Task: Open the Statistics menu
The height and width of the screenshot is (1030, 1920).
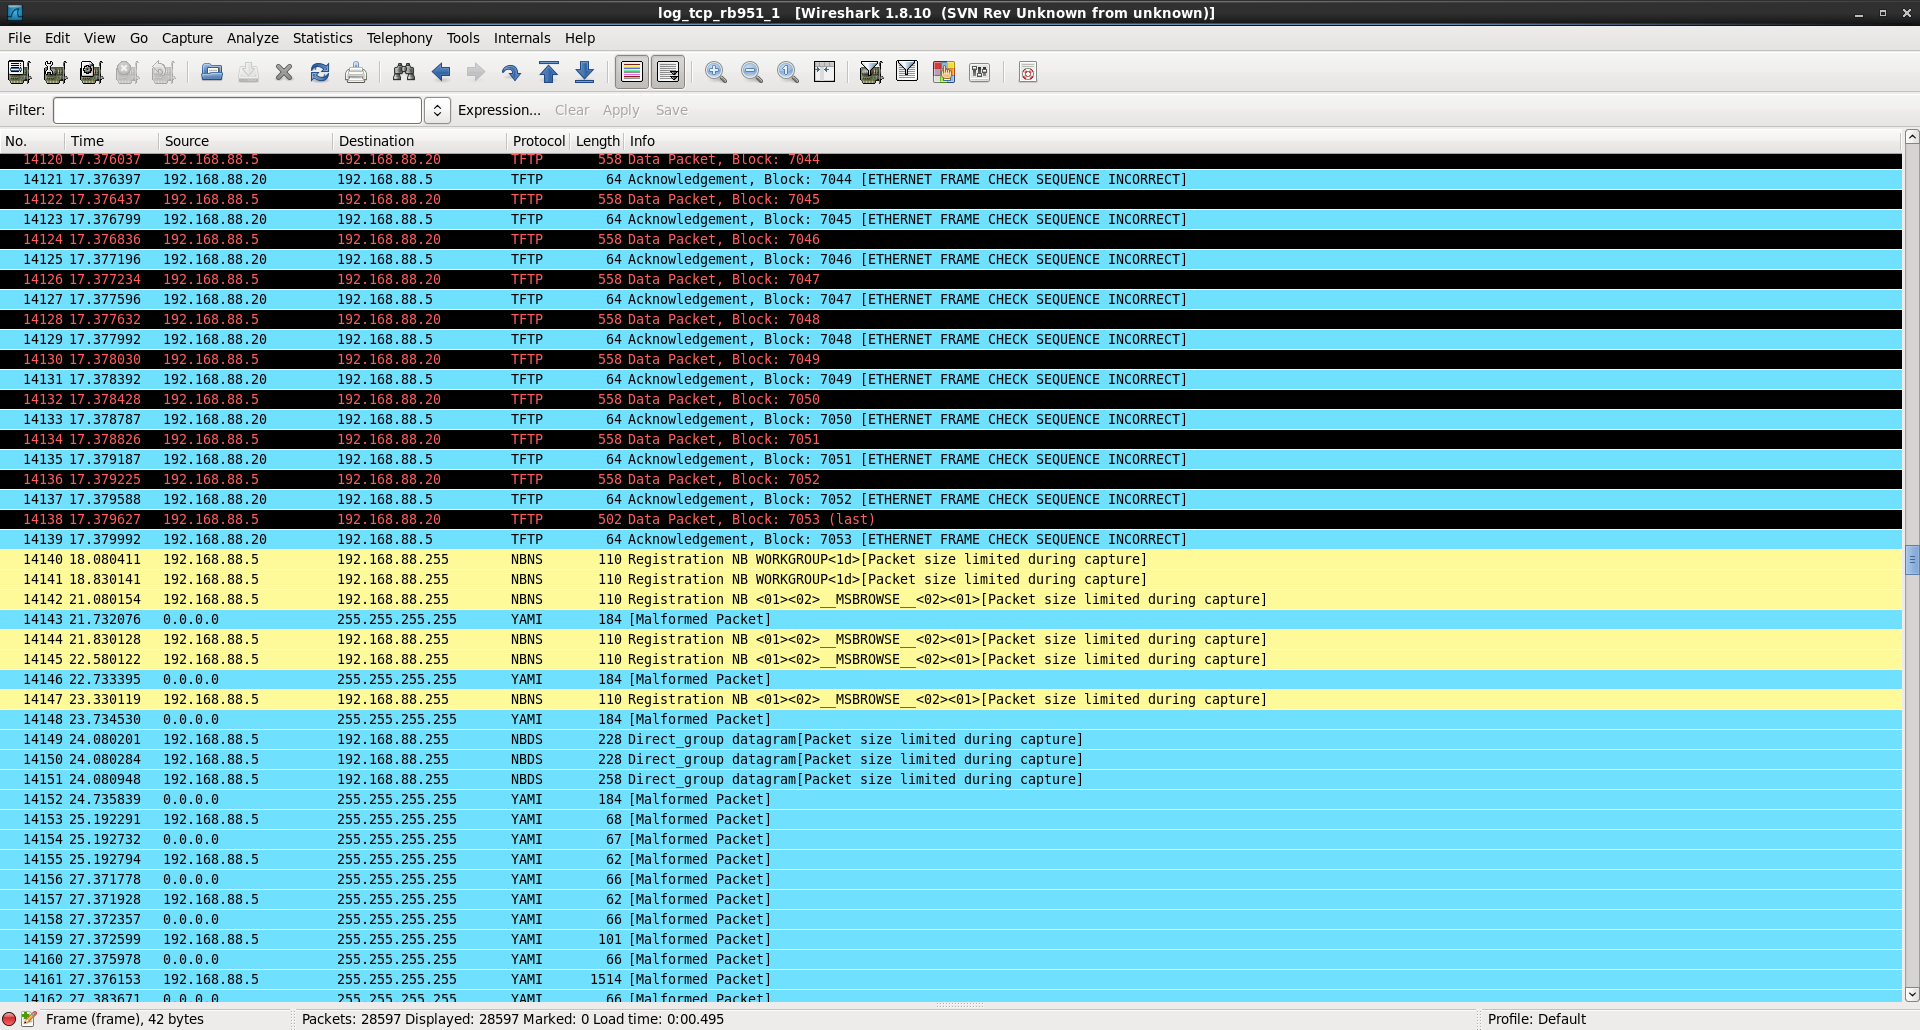Action: (322, 38)
